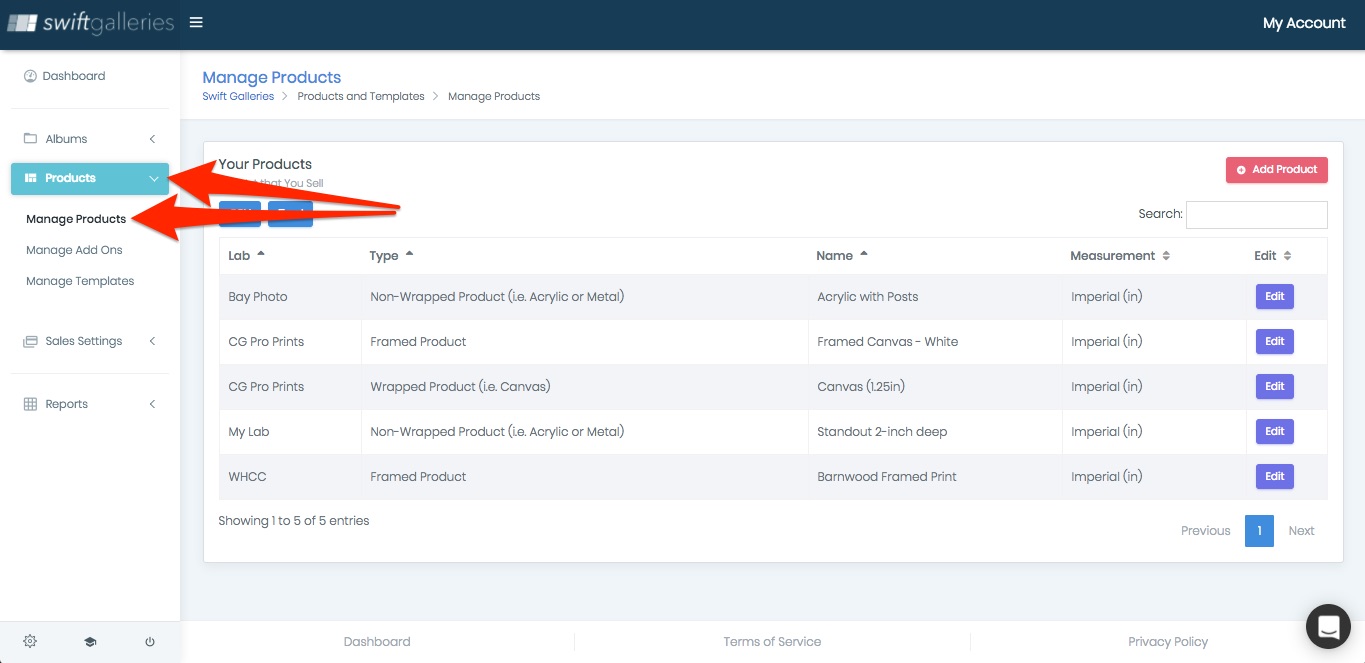This screenshot has height=663, width=1365.
Task: Open the live chat bubble
Action: 1328,627
